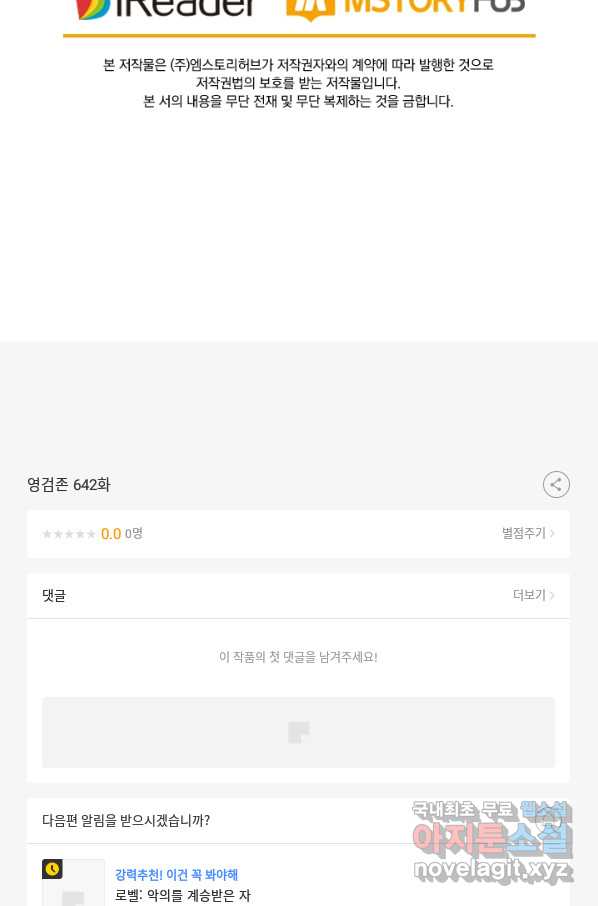
Task: Open 로벨: 악의를 계승받은 자 title
Action: pyautogui.click(x=183, y=896)
